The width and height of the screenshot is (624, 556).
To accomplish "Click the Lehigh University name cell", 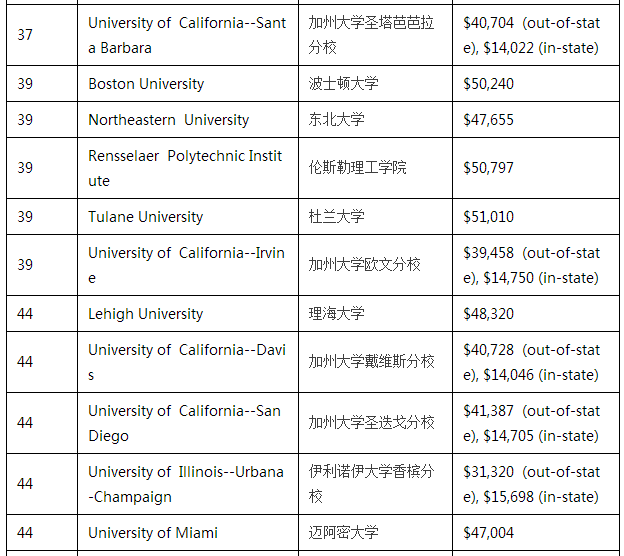I will pos(146,314).
